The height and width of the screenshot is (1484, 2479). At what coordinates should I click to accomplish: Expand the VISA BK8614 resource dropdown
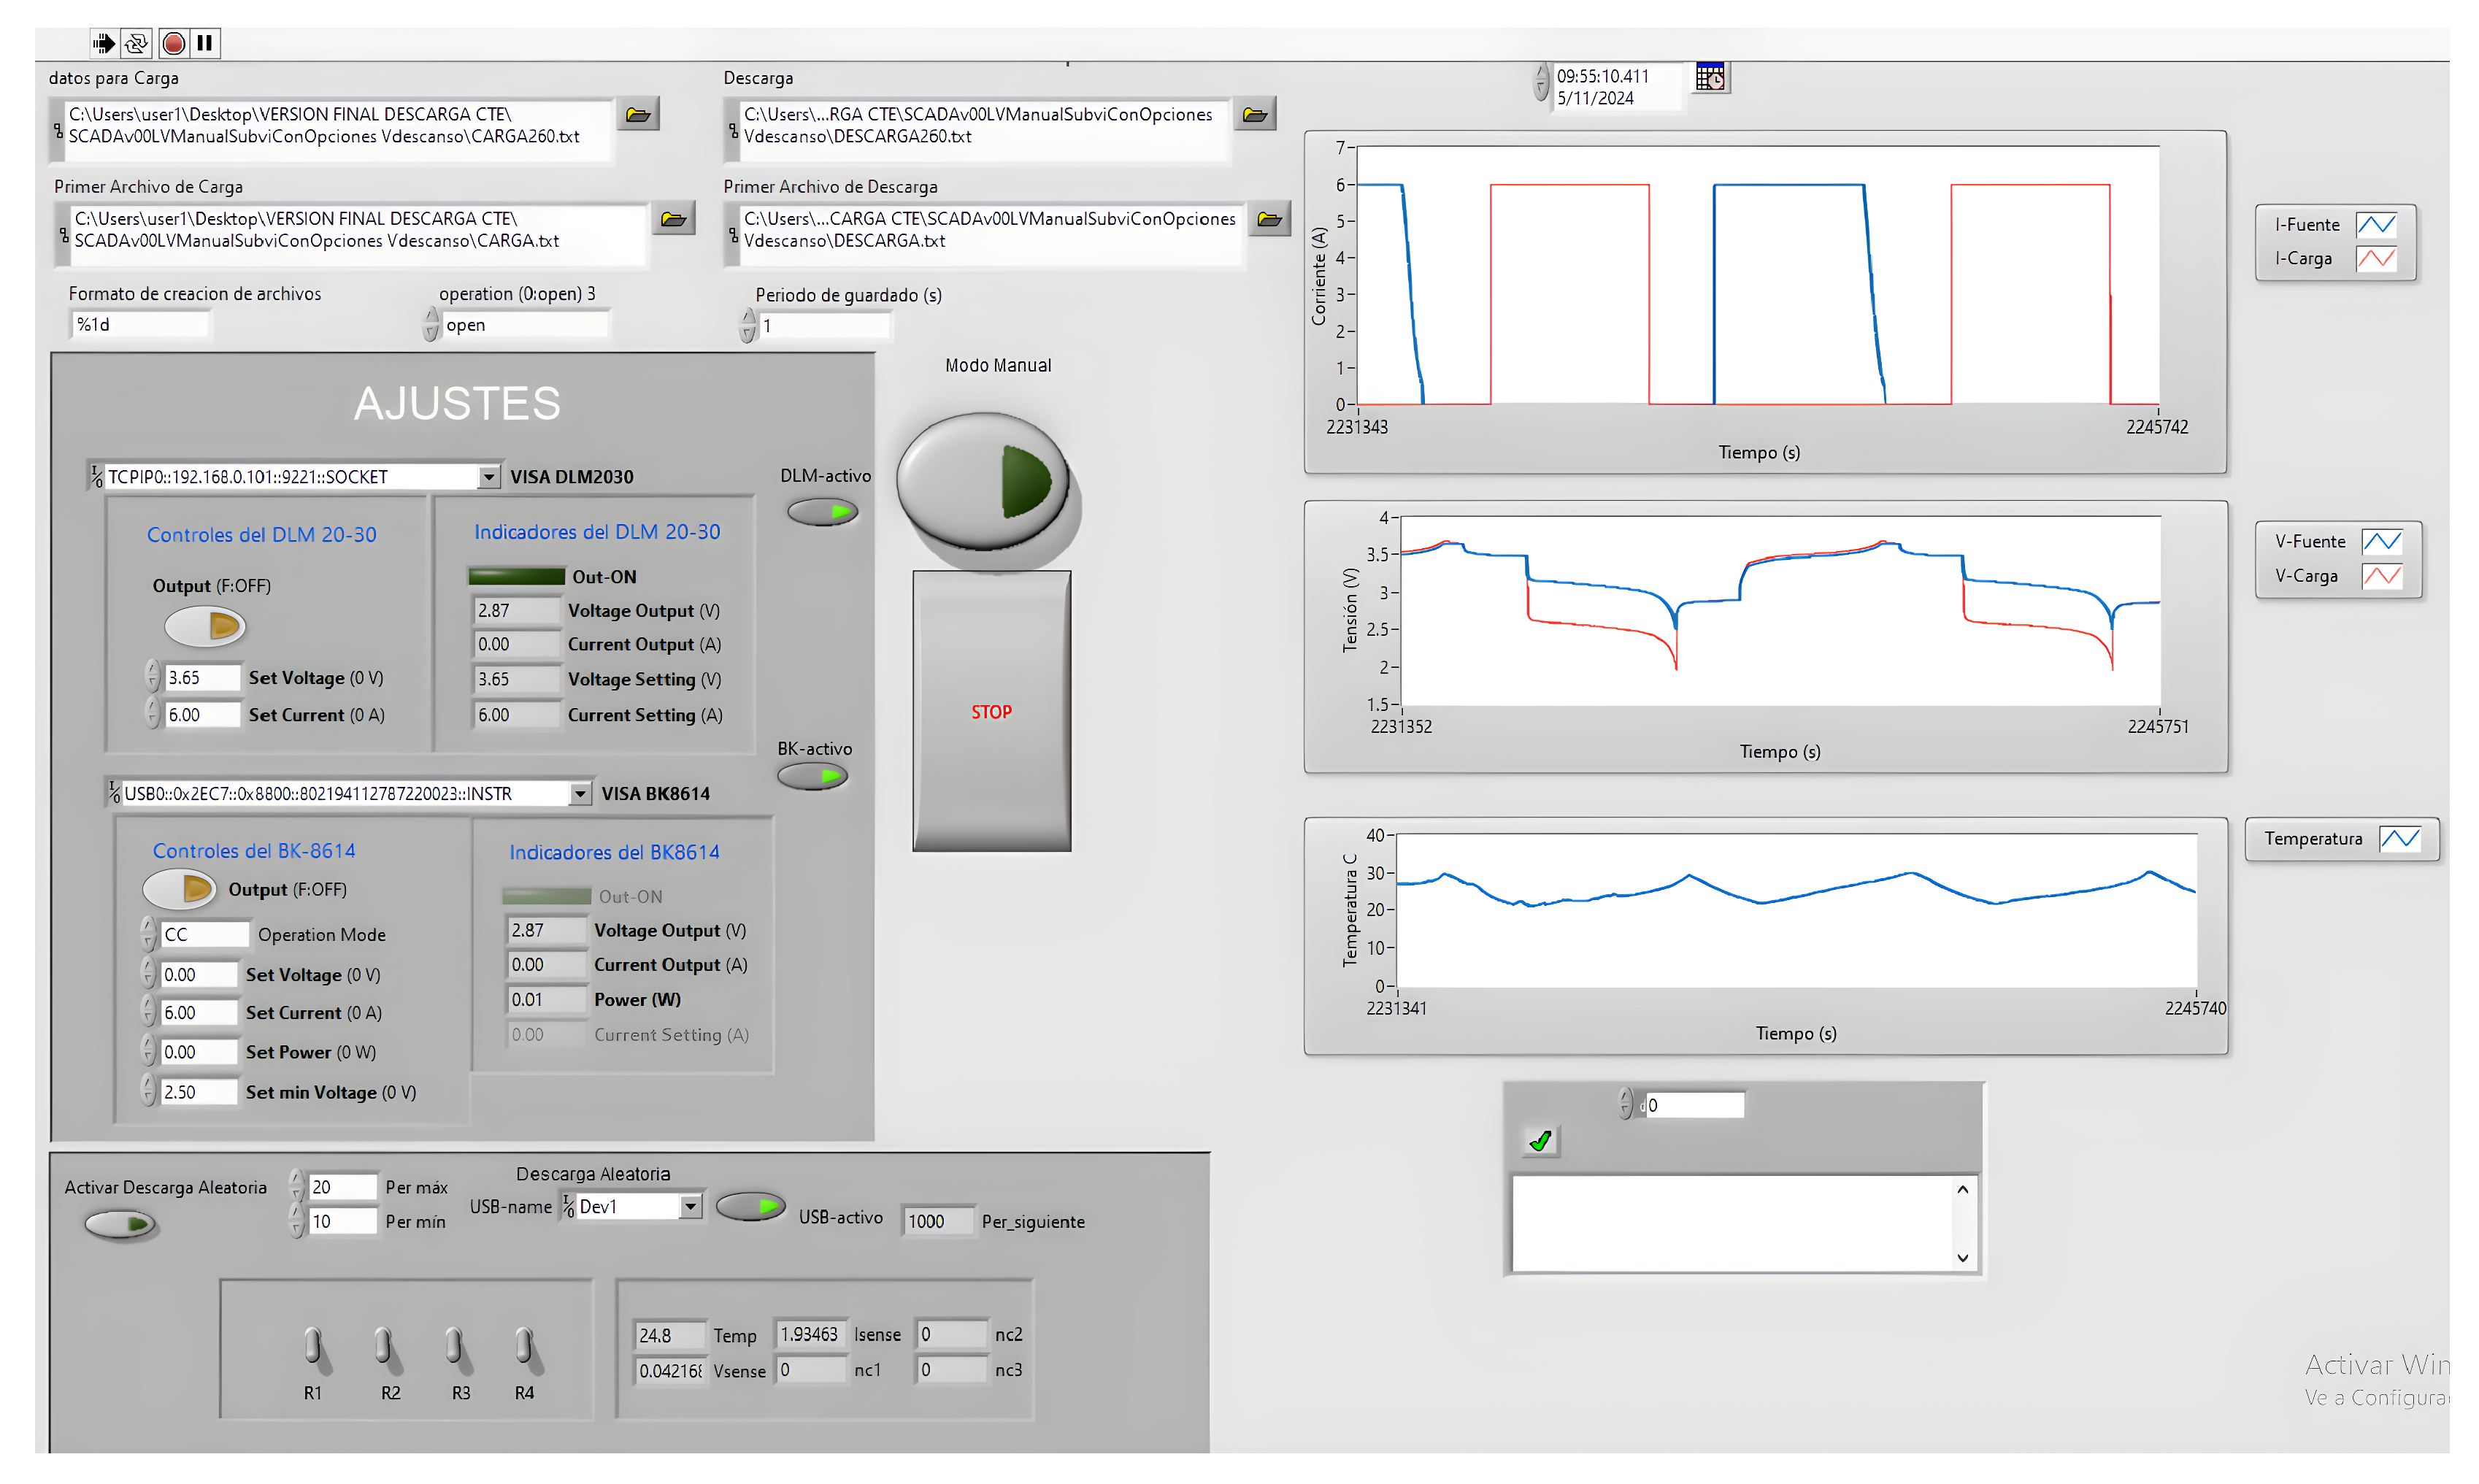tap(580, 794)
